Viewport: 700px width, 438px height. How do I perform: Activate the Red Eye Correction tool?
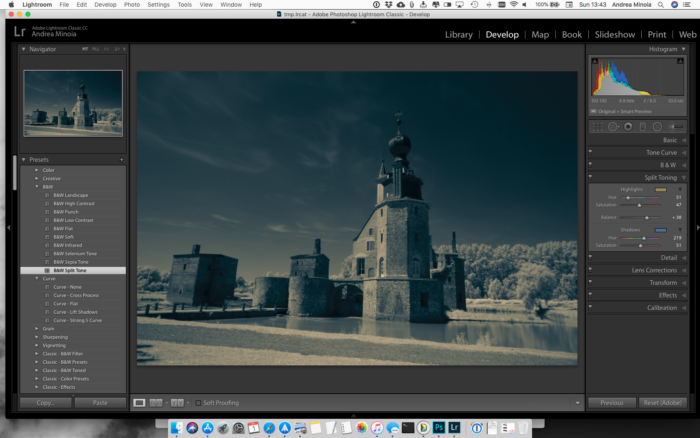(628, 127)
